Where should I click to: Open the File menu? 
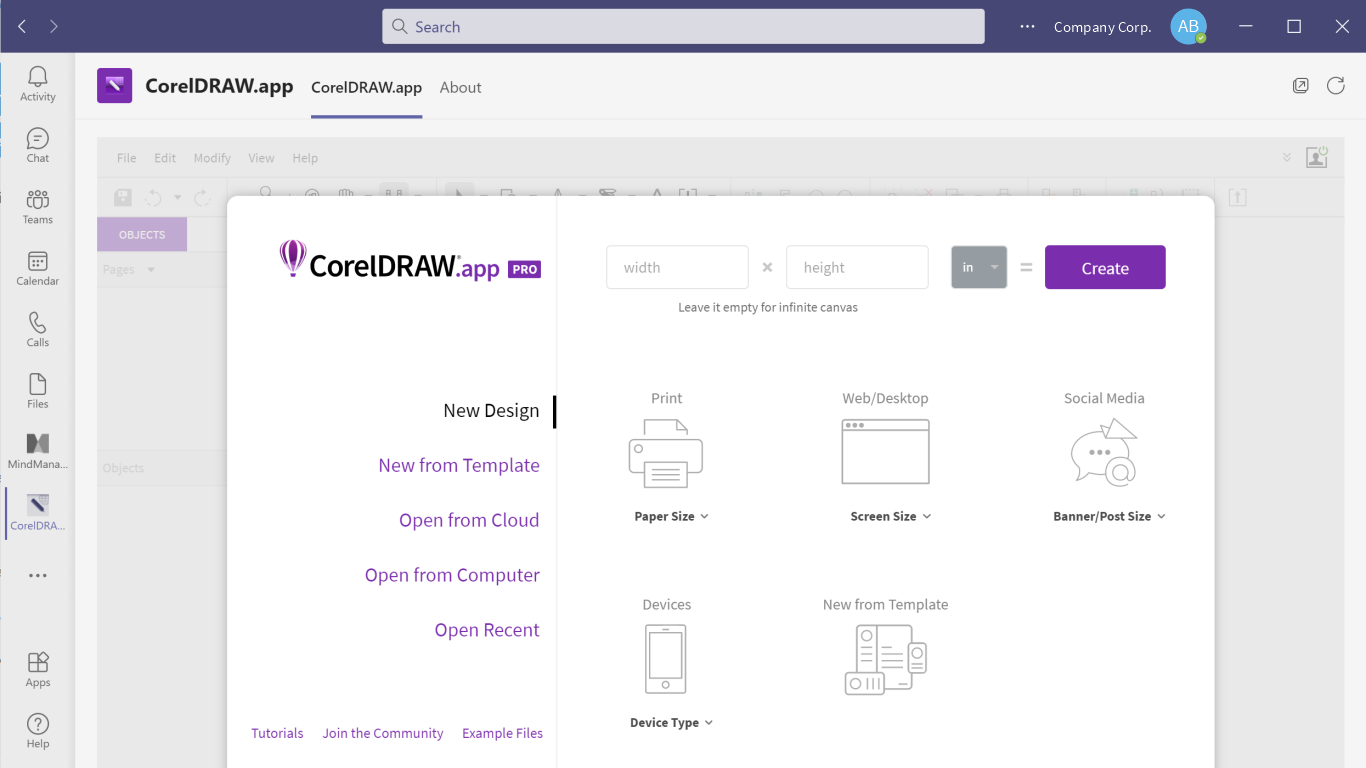tap(127, 158)
